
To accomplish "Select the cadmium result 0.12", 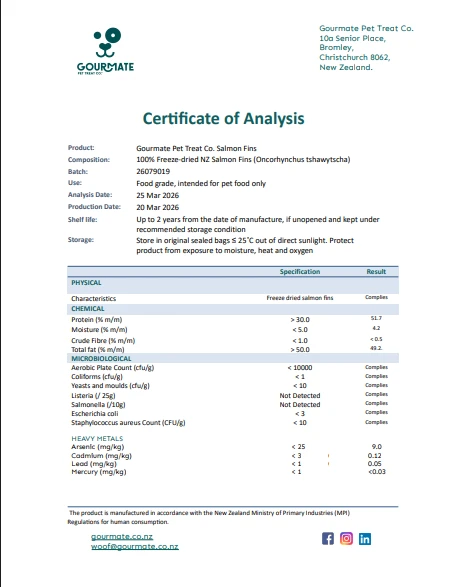I will pyautogui.click(x=375, y=456).
